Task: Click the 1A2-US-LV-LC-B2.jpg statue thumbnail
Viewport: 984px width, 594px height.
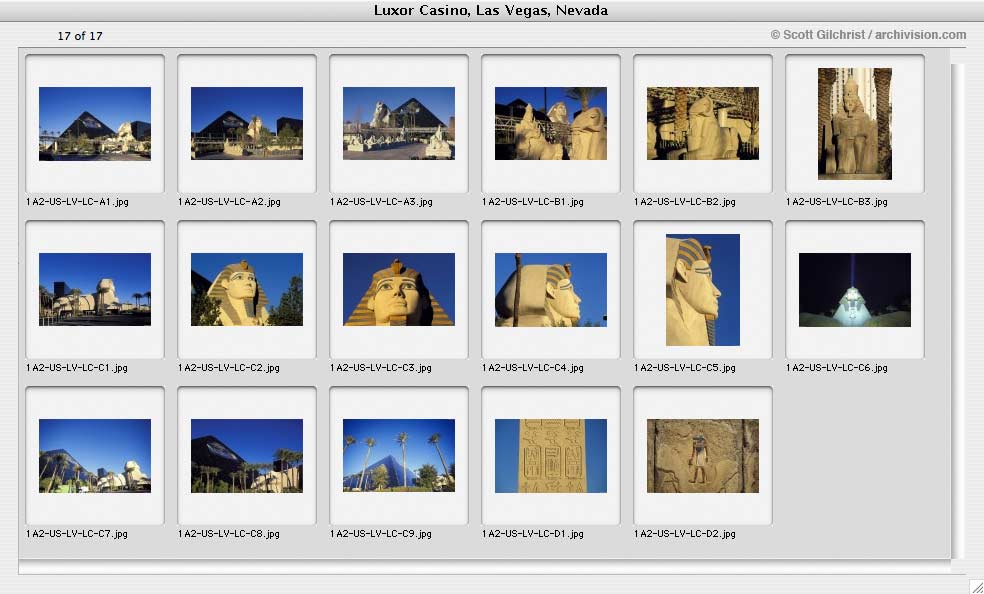Action: (702, 124)
